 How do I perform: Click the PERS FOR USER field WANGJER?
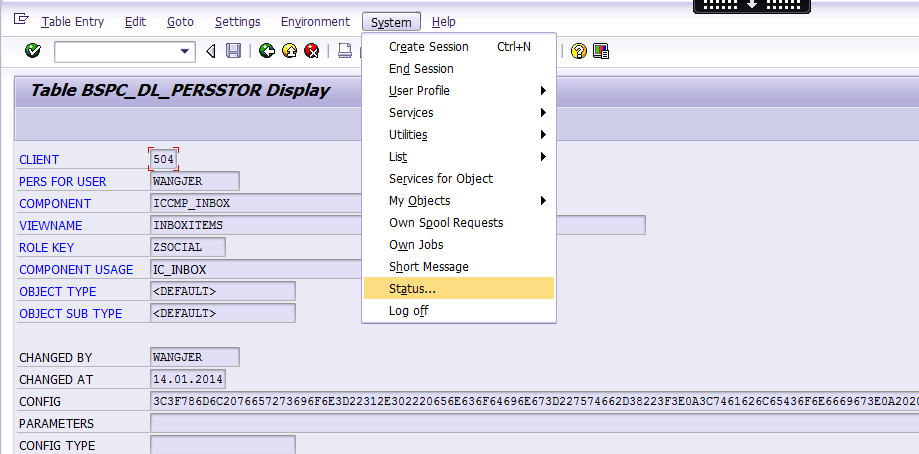pos(195,181)
